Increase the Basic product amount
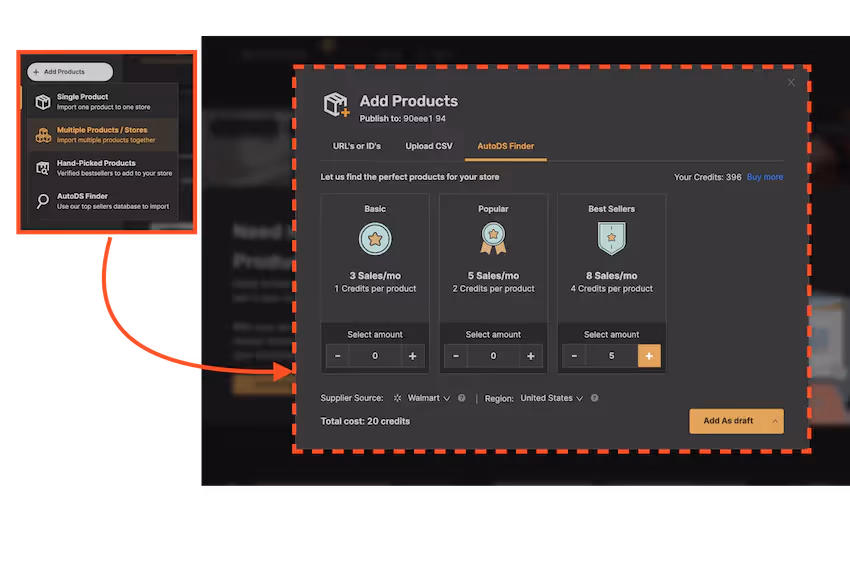850x567 pixels. click(x=413, y=356)
